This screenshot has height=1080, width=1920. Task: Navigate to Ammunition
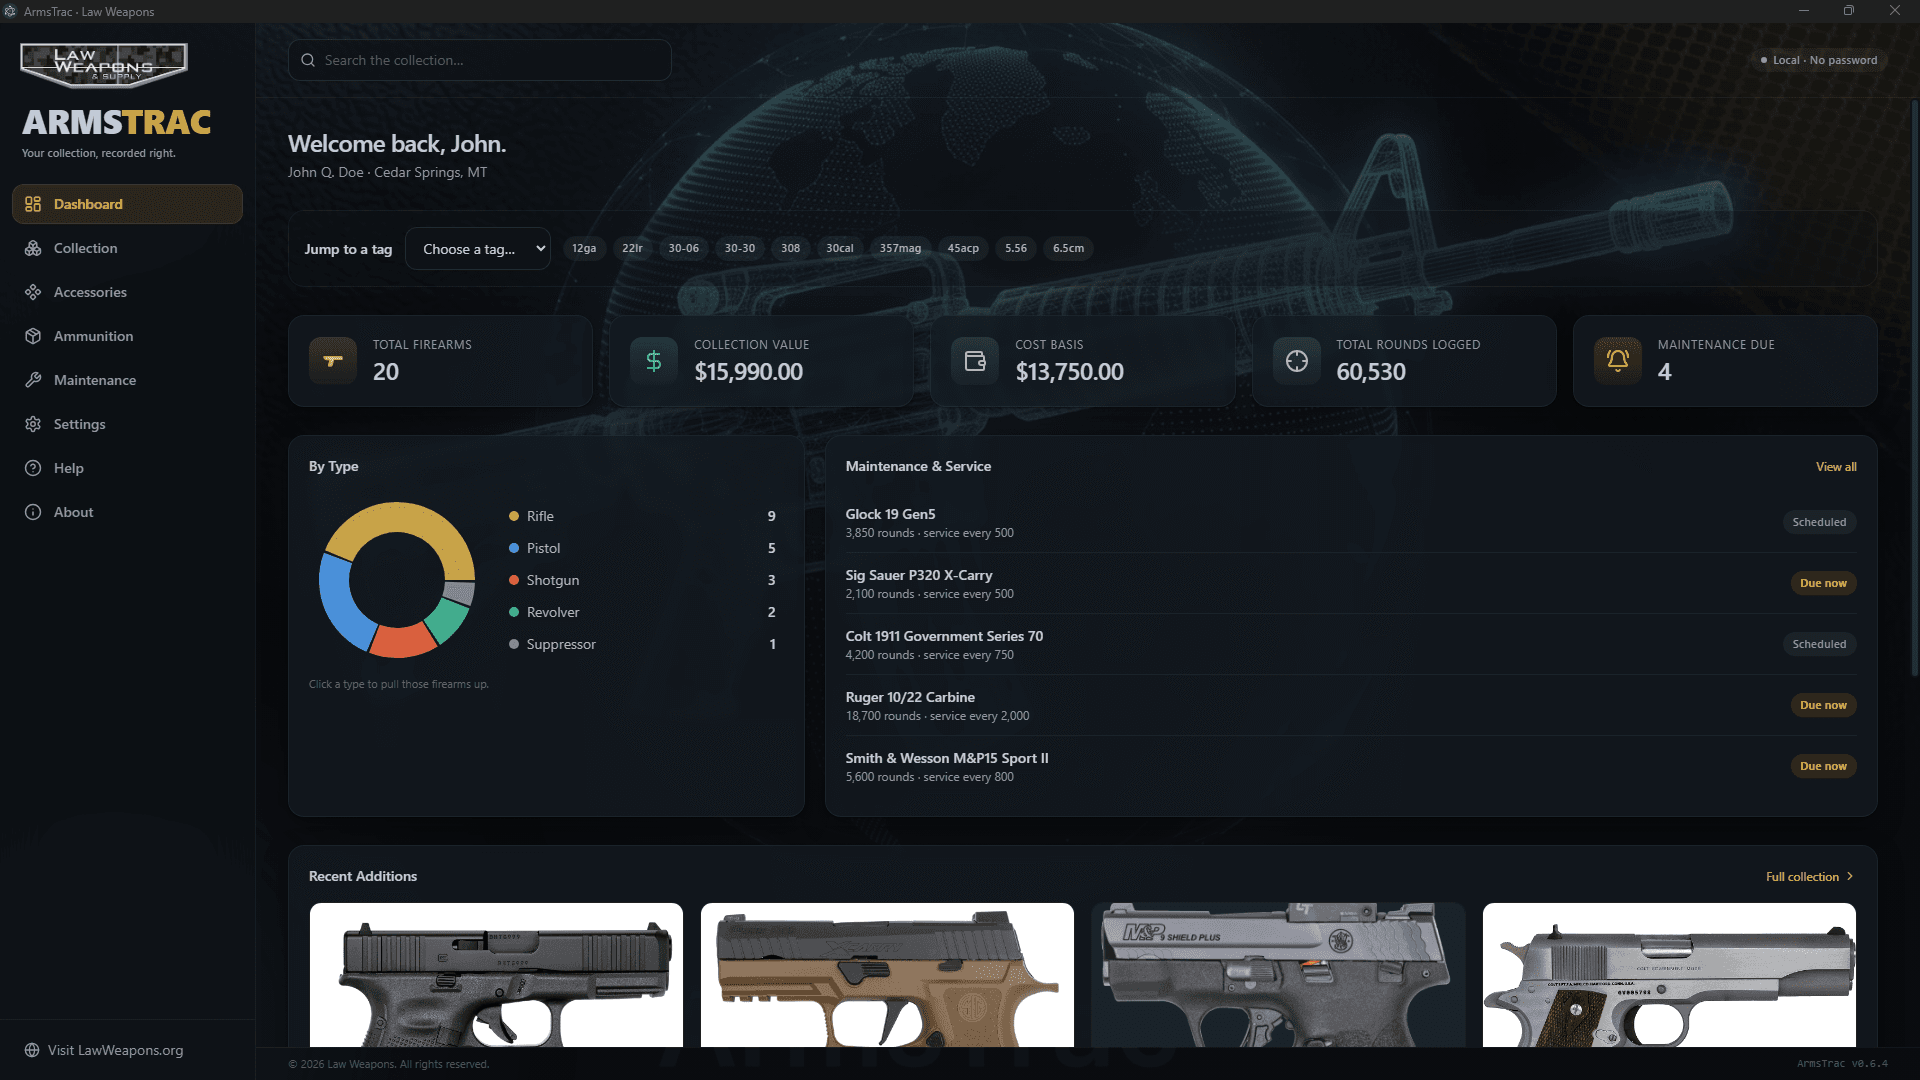tap(127, 336)
